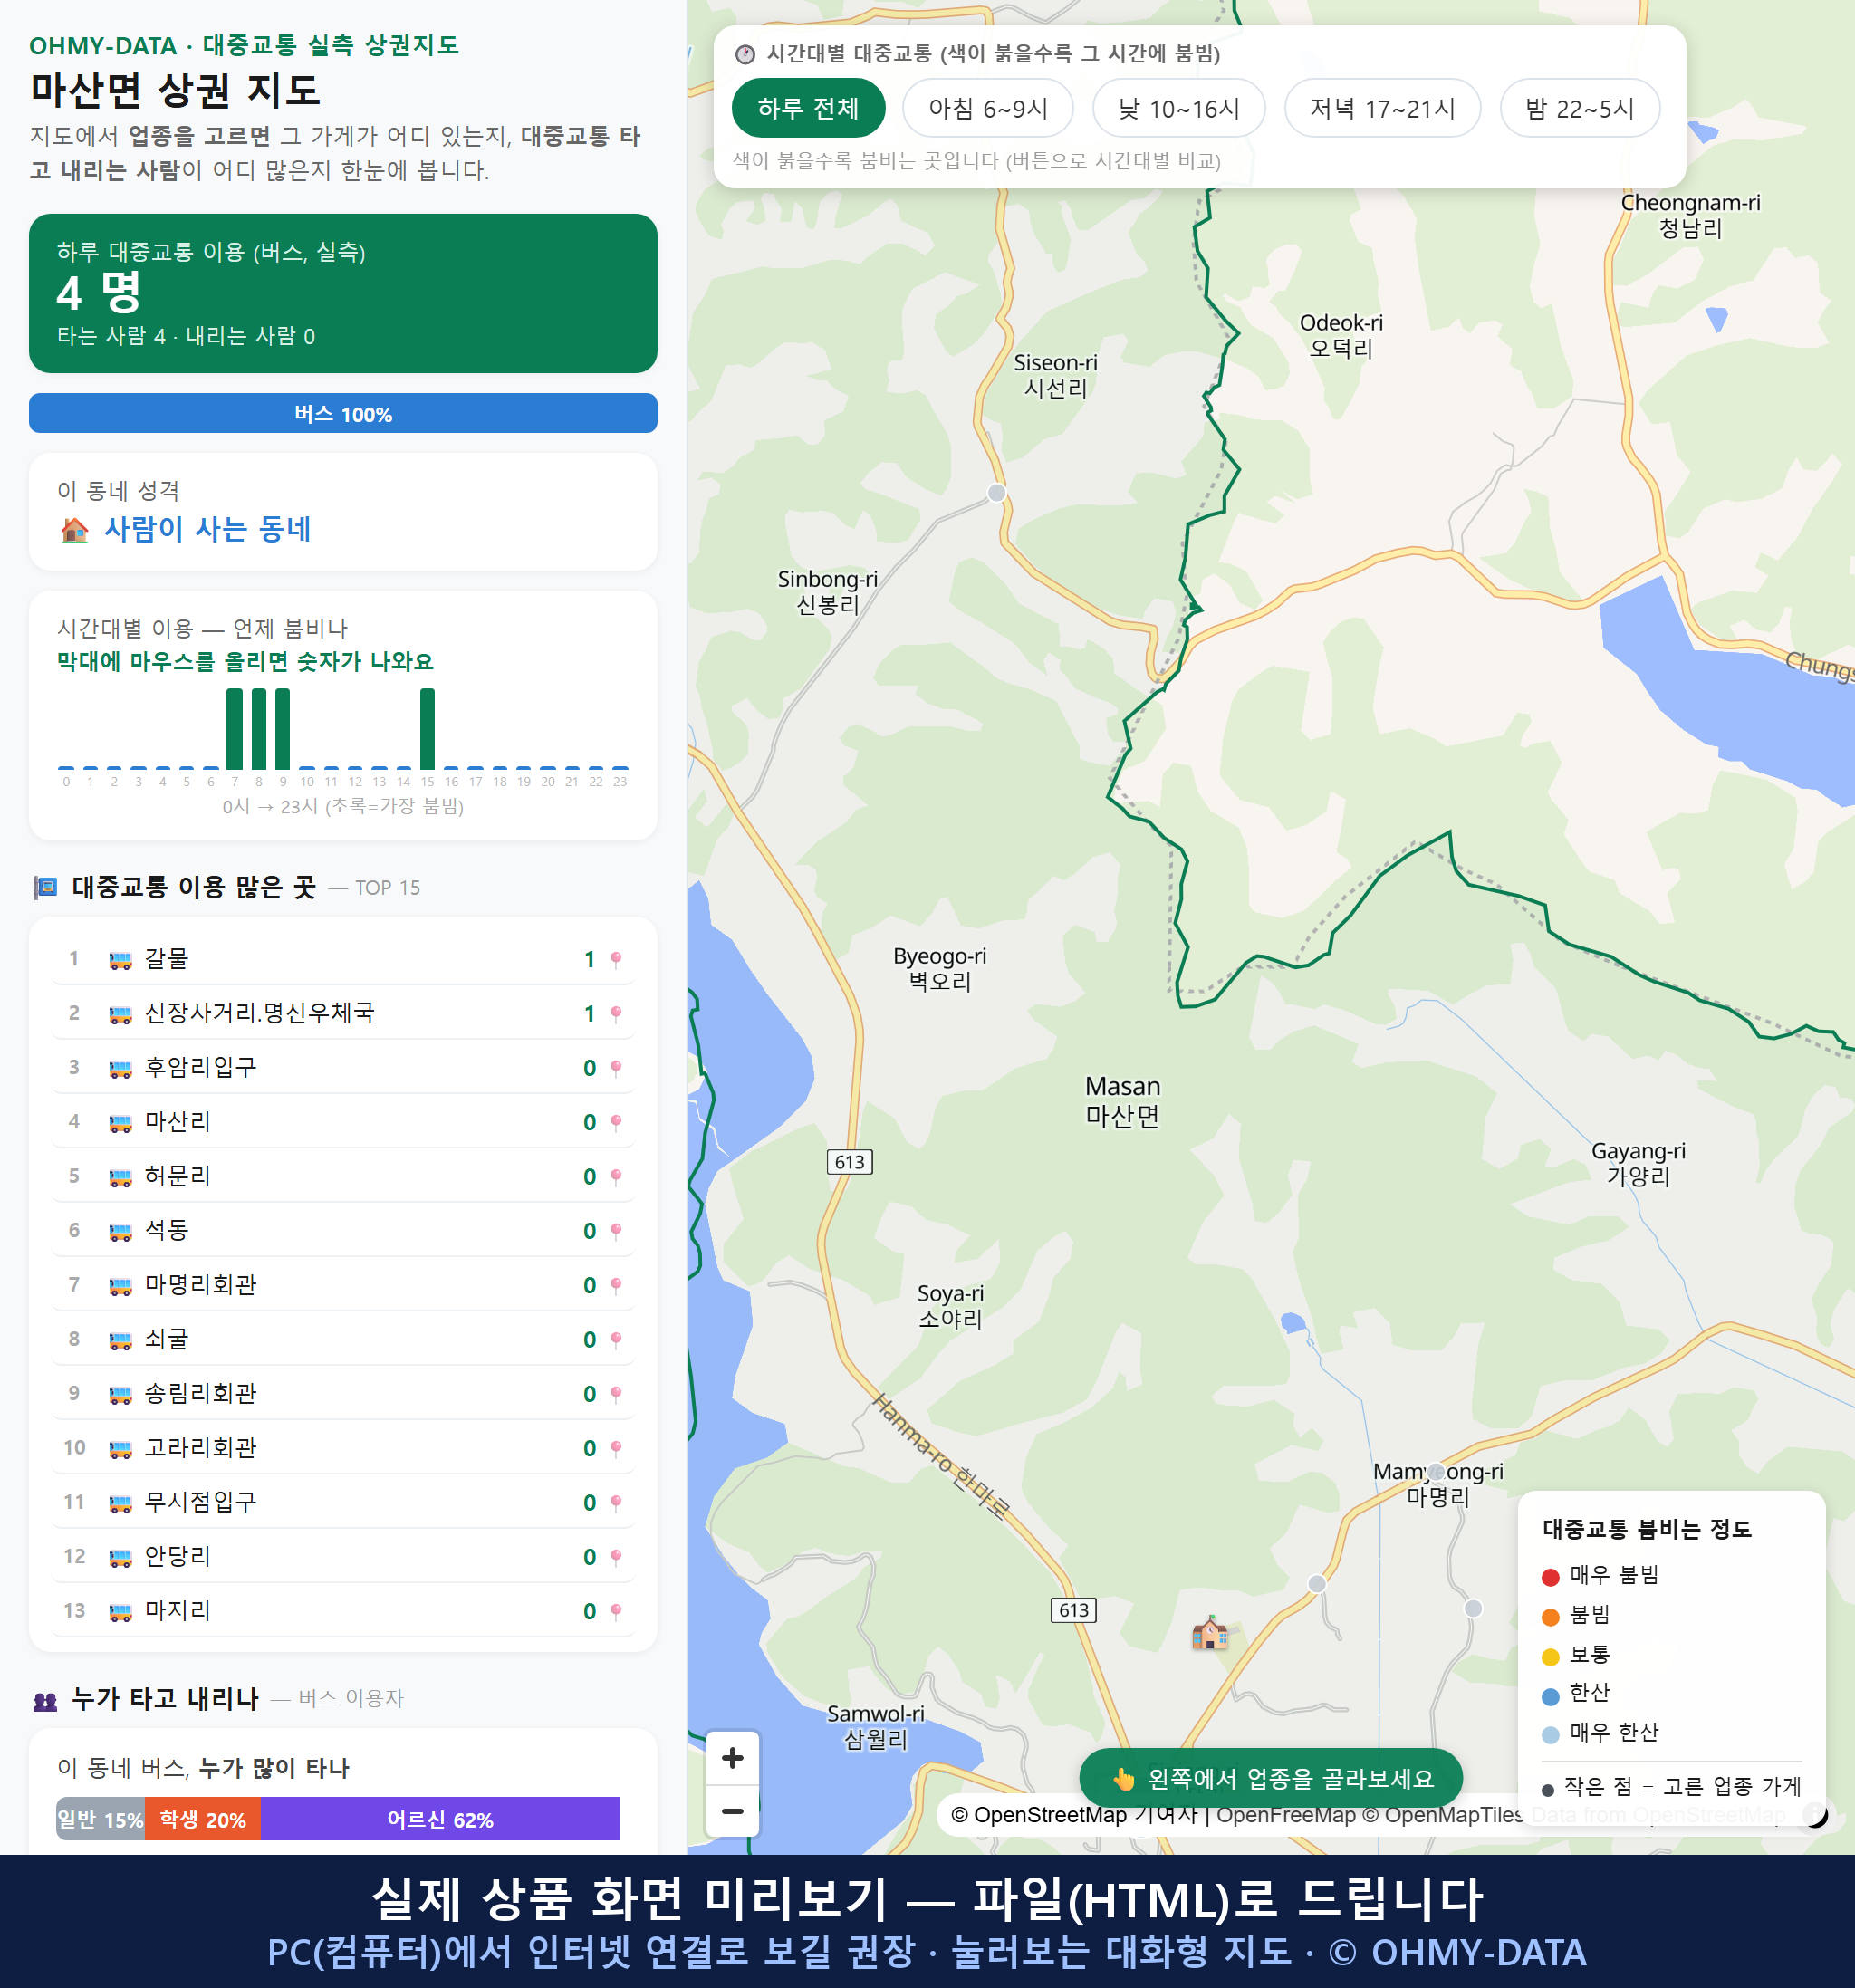This screenshot has height=1988, width=1855.
Task: Click the school building marker on map
Action: tap(1210, 1633)
